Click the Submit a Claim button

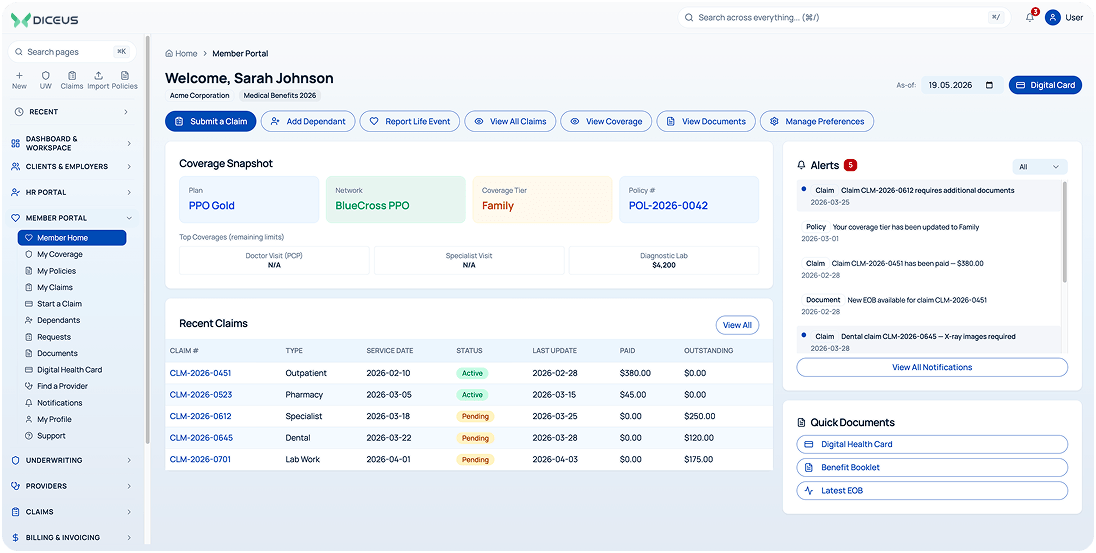pos(210,121)
